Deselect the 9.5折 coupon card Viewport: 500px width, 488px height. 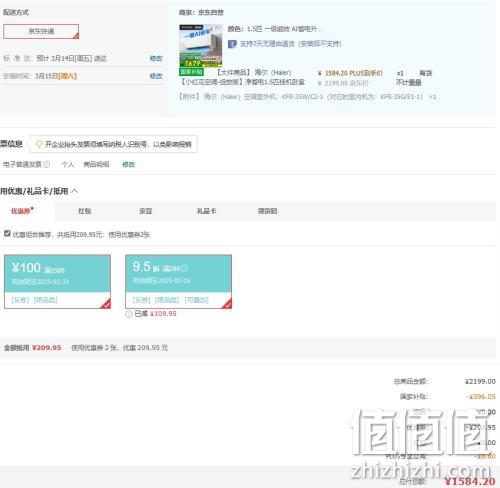[x=178, y=281]
